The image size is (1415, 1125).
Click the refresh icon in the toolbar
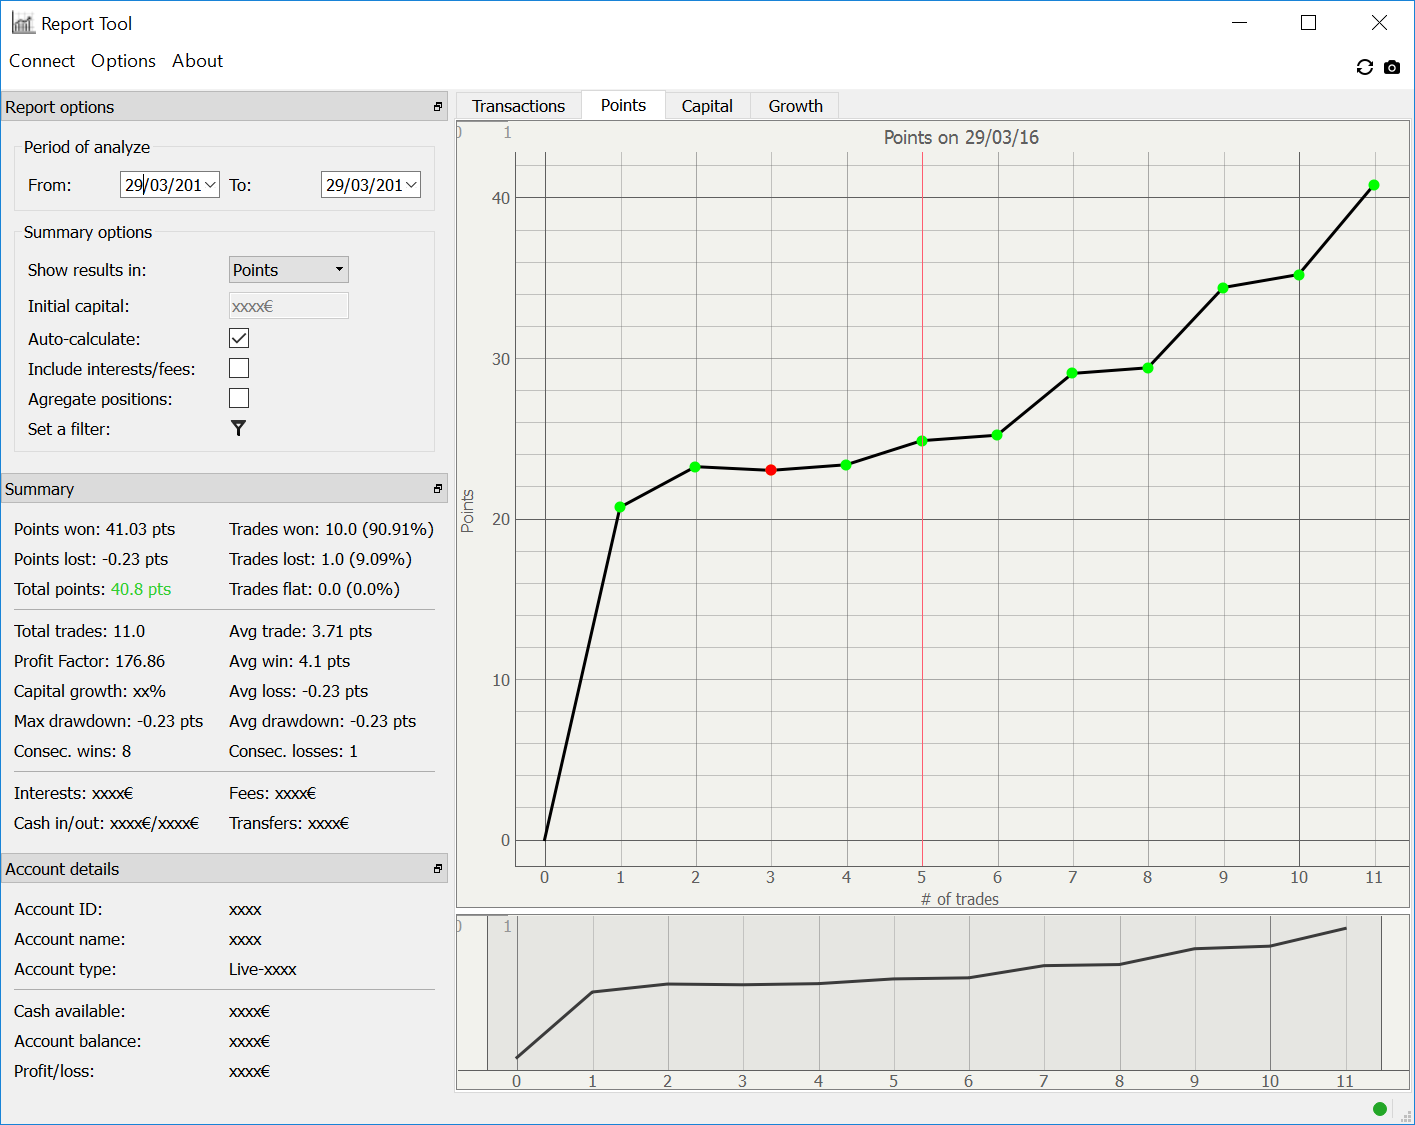point(1364,67)
